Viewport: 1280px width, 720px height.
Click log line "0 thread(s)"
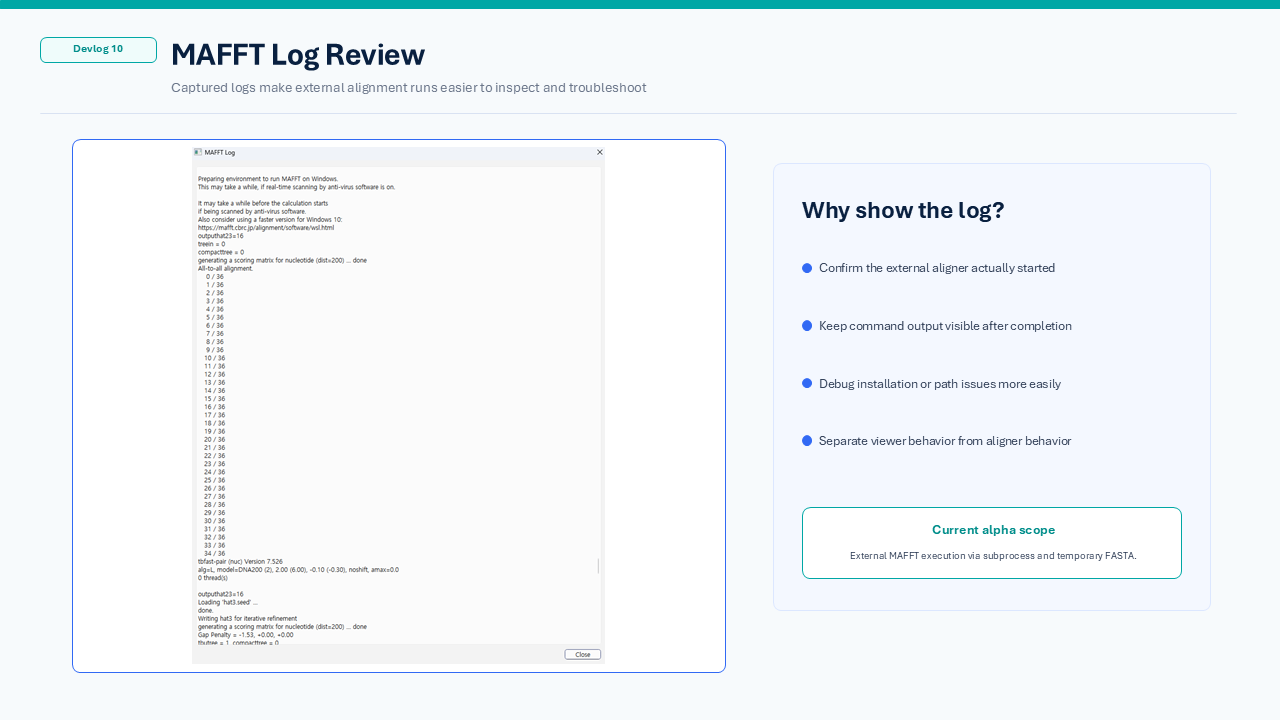tap(213, 577)
